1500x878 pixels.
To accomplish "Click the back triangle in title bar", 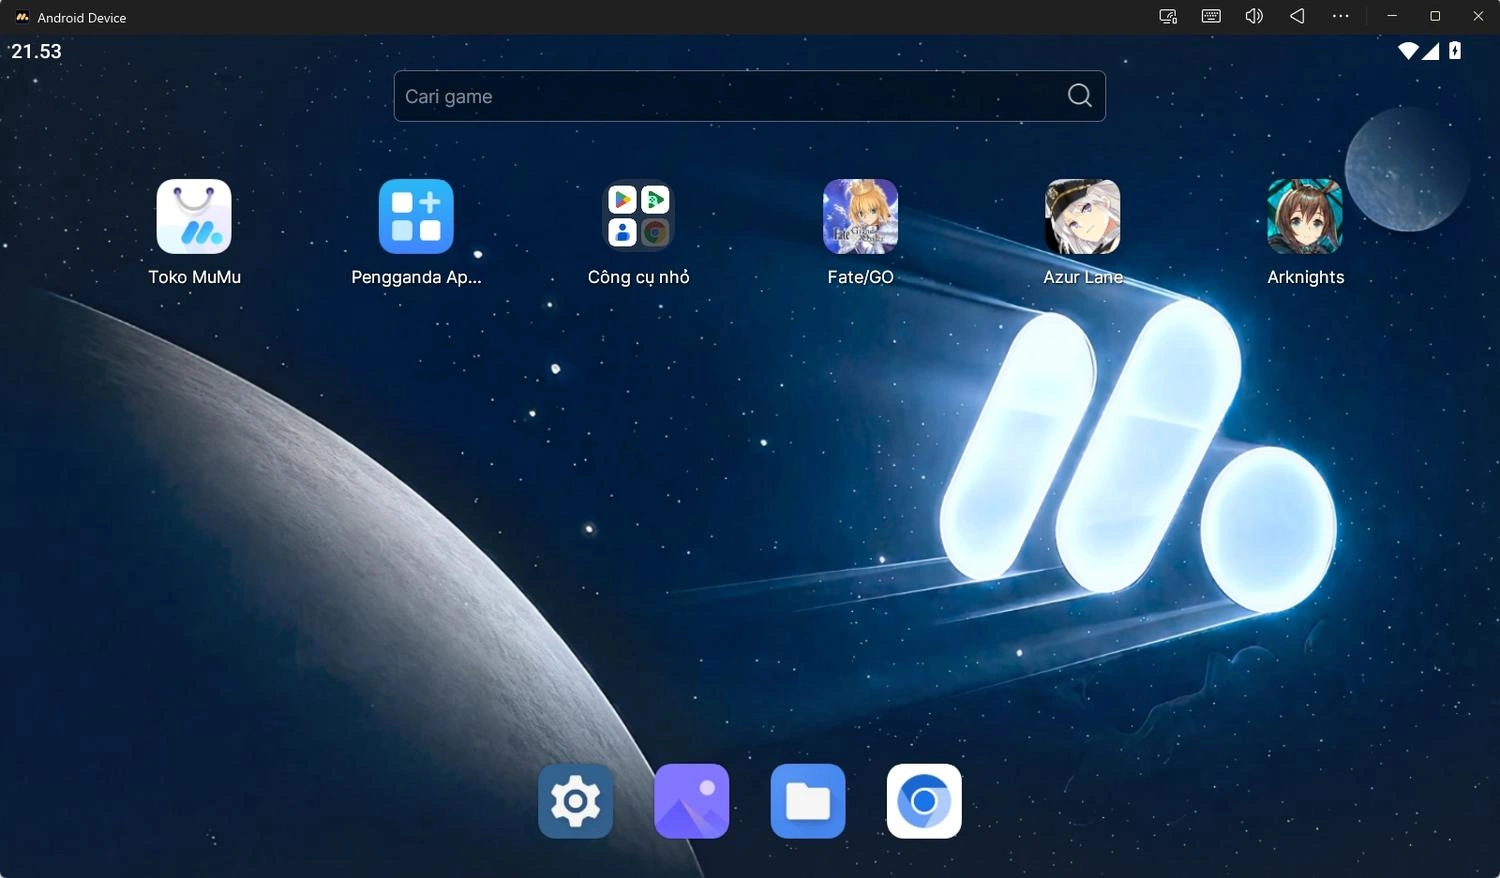I will tap(1297, 16).
